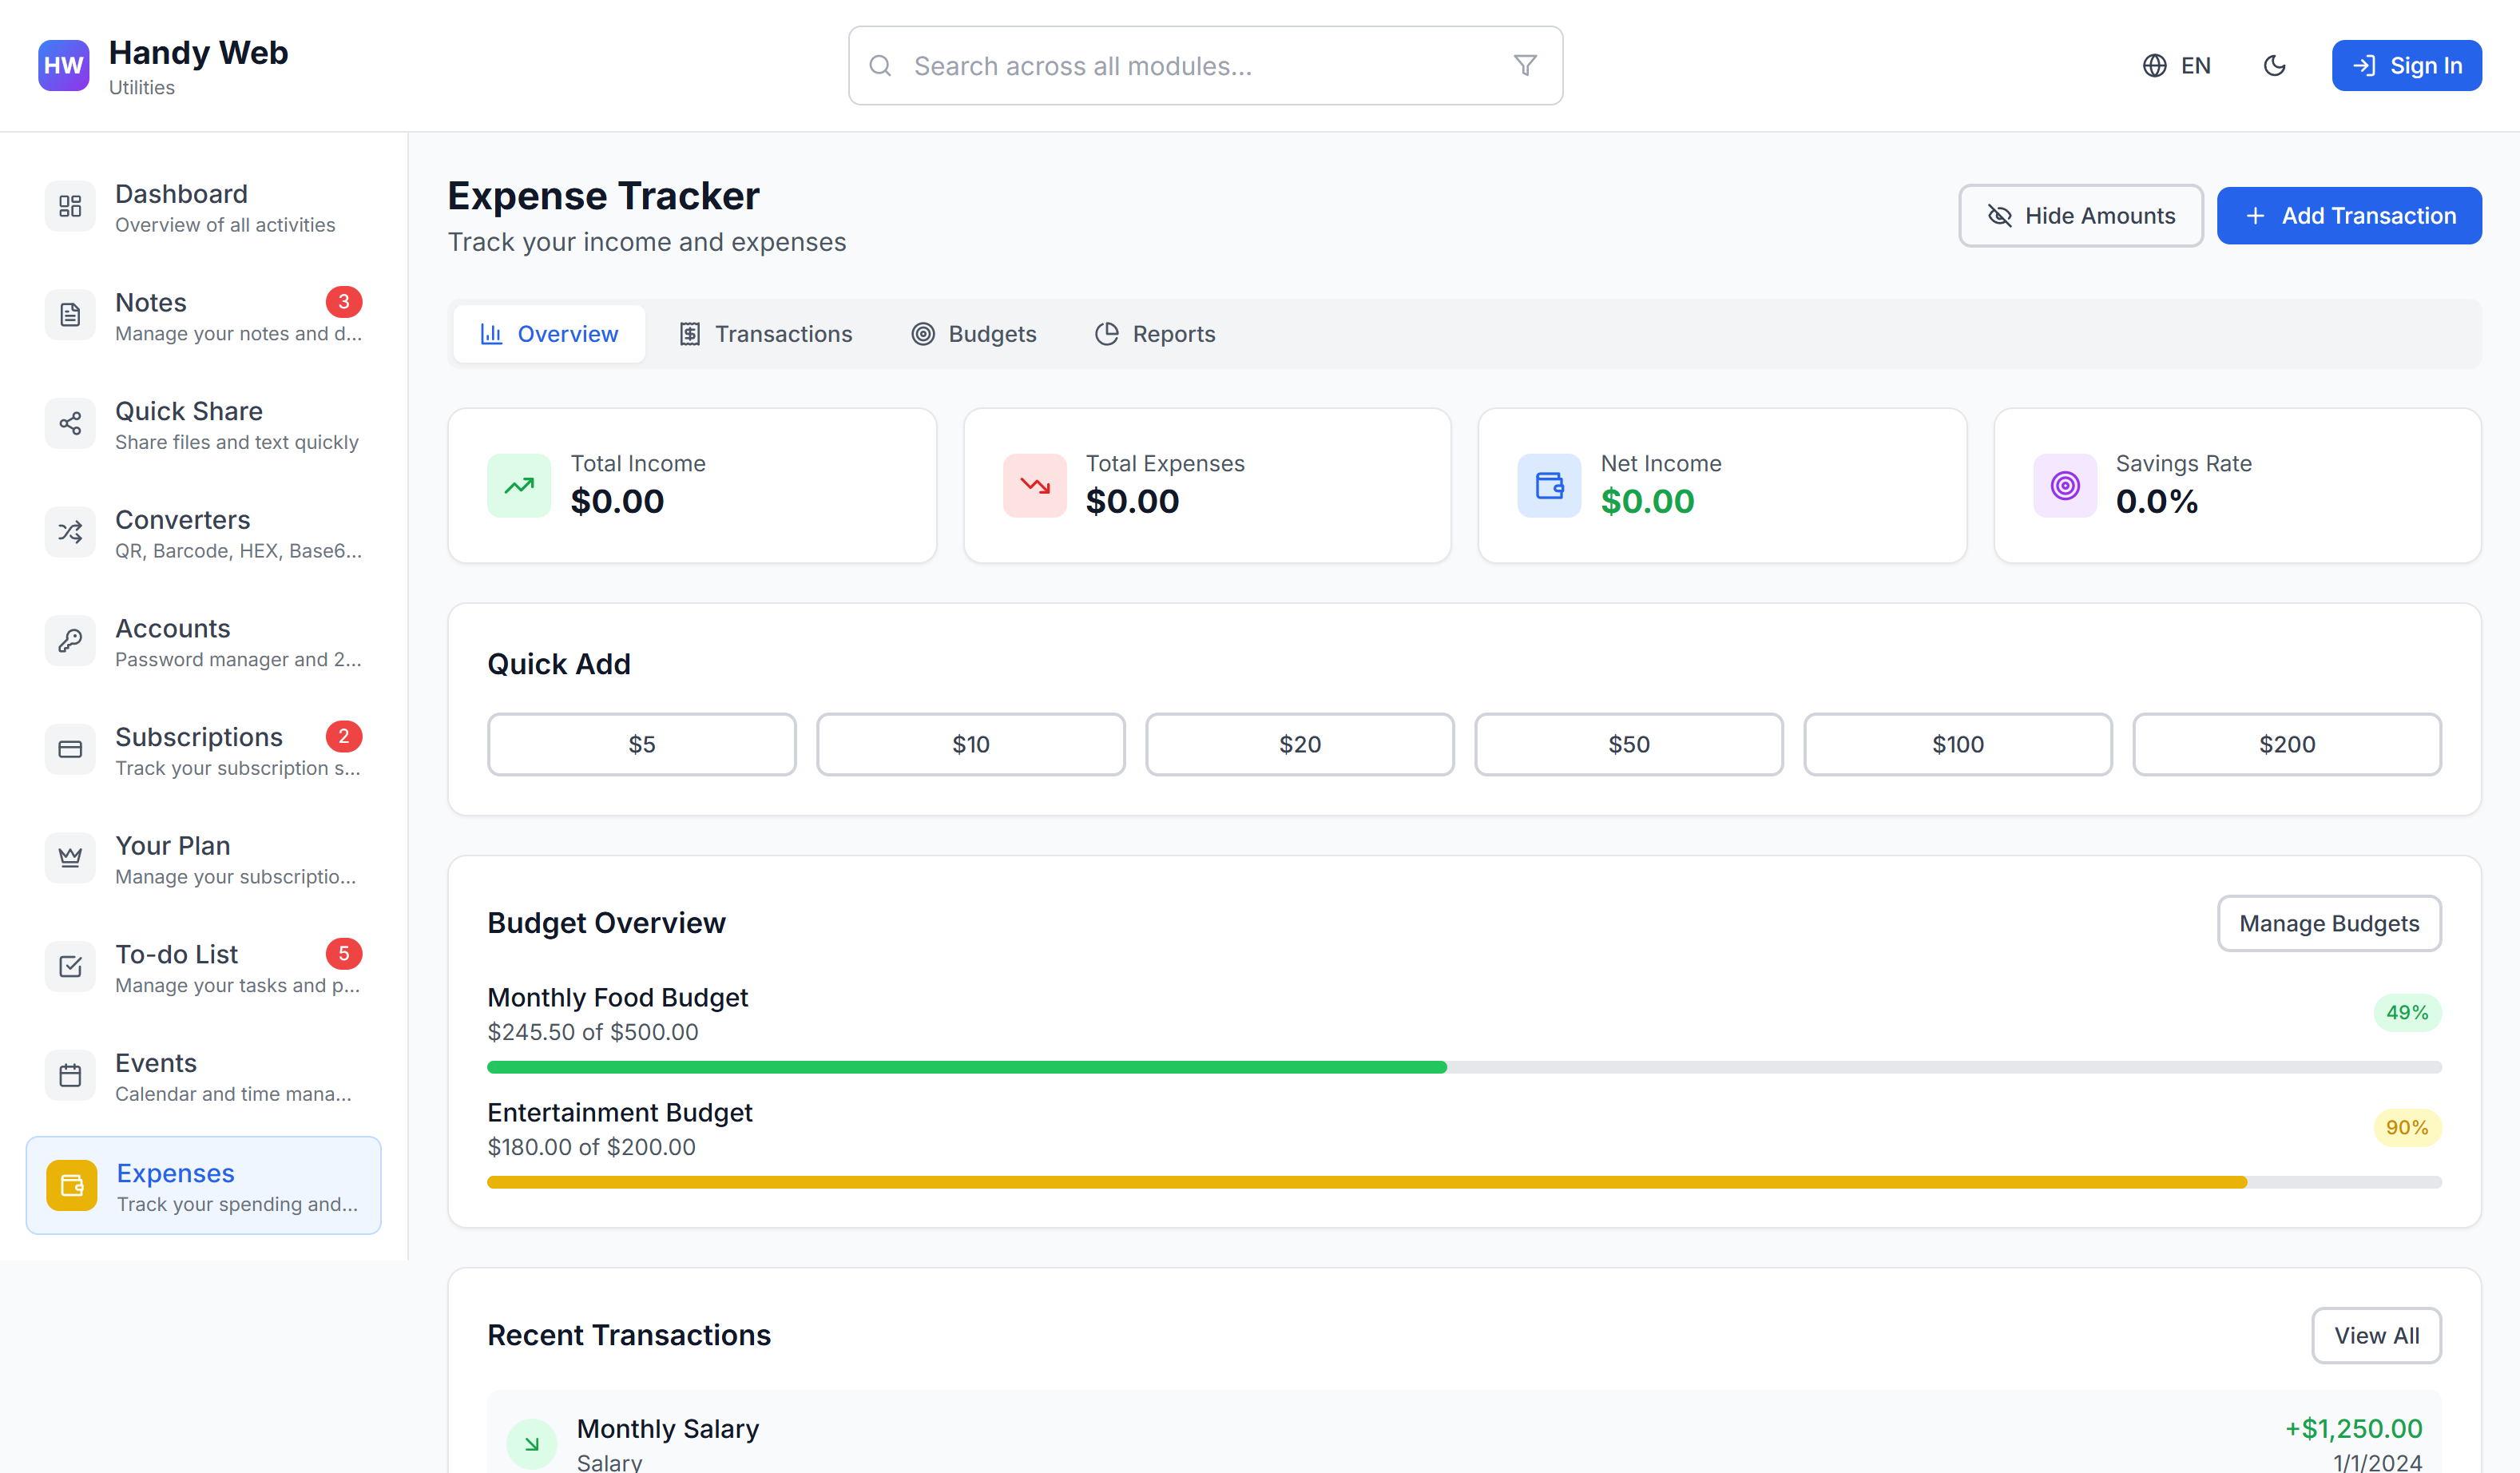
Task: Open the Reports tab
Action: pos(1155,334)
